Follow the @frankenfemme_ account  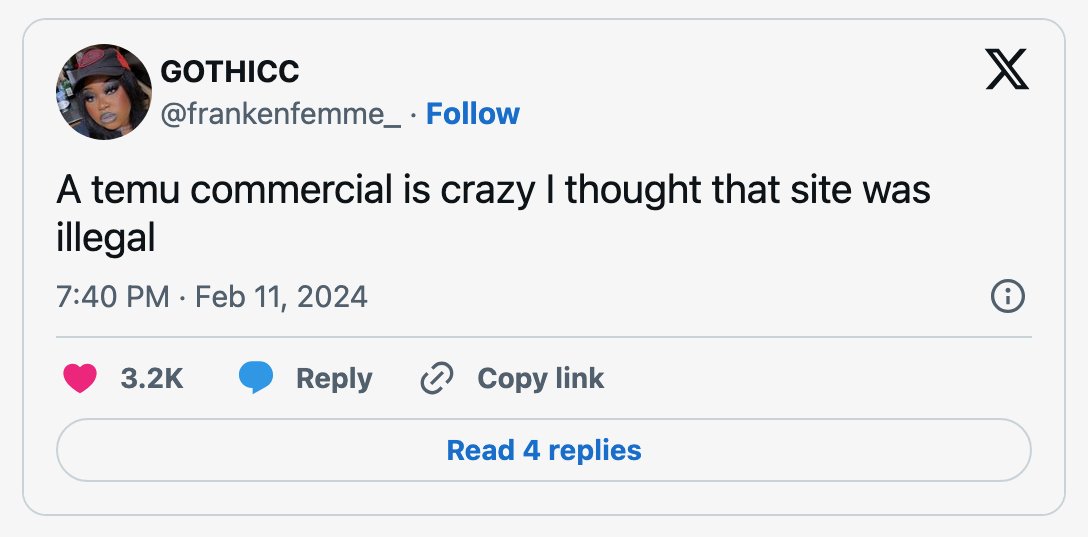473,114
